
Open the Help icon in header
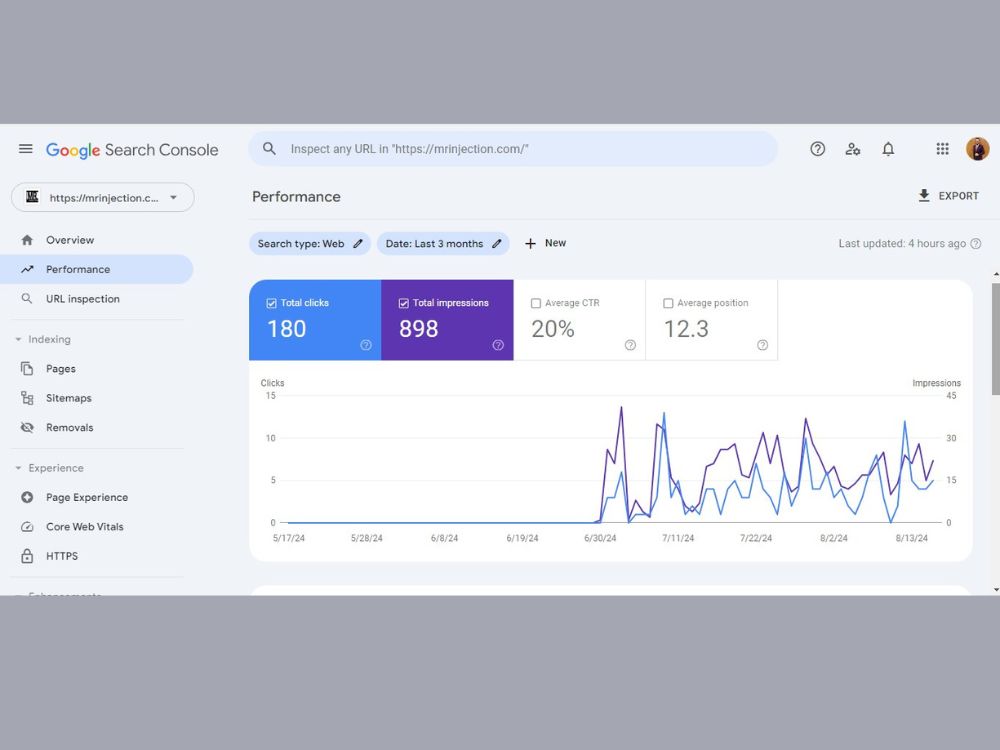pos(818,149)
